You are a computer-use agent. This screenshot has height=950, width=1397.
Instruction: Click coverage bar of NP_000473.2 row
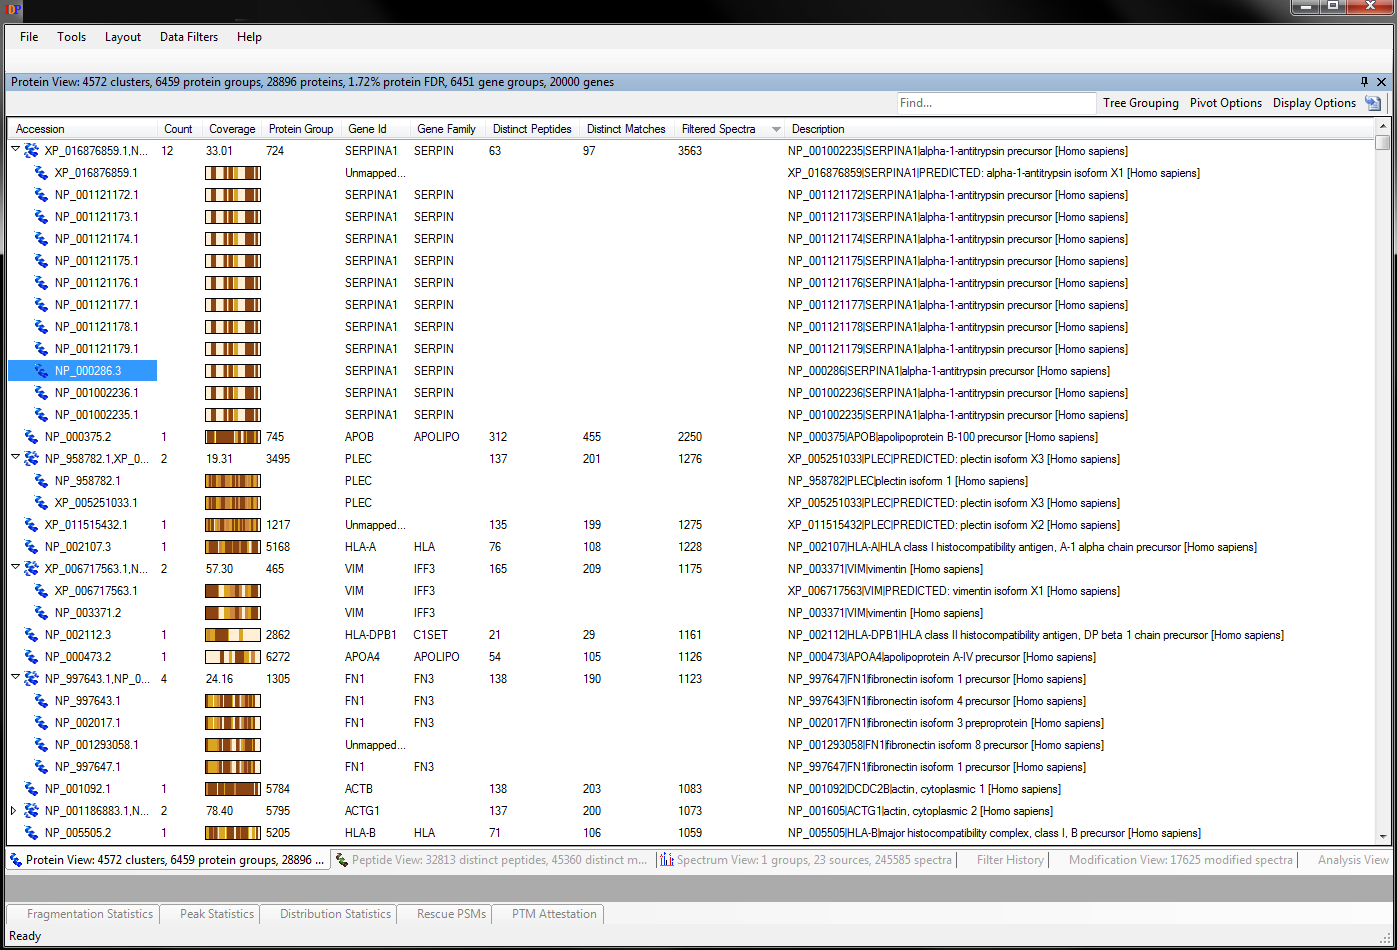(233, 657)
